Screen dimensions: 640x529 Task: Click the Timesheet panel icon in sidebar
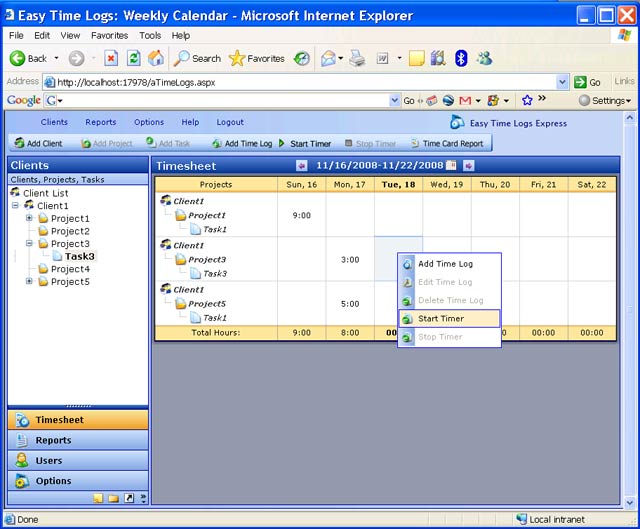[x=22, y=420]
